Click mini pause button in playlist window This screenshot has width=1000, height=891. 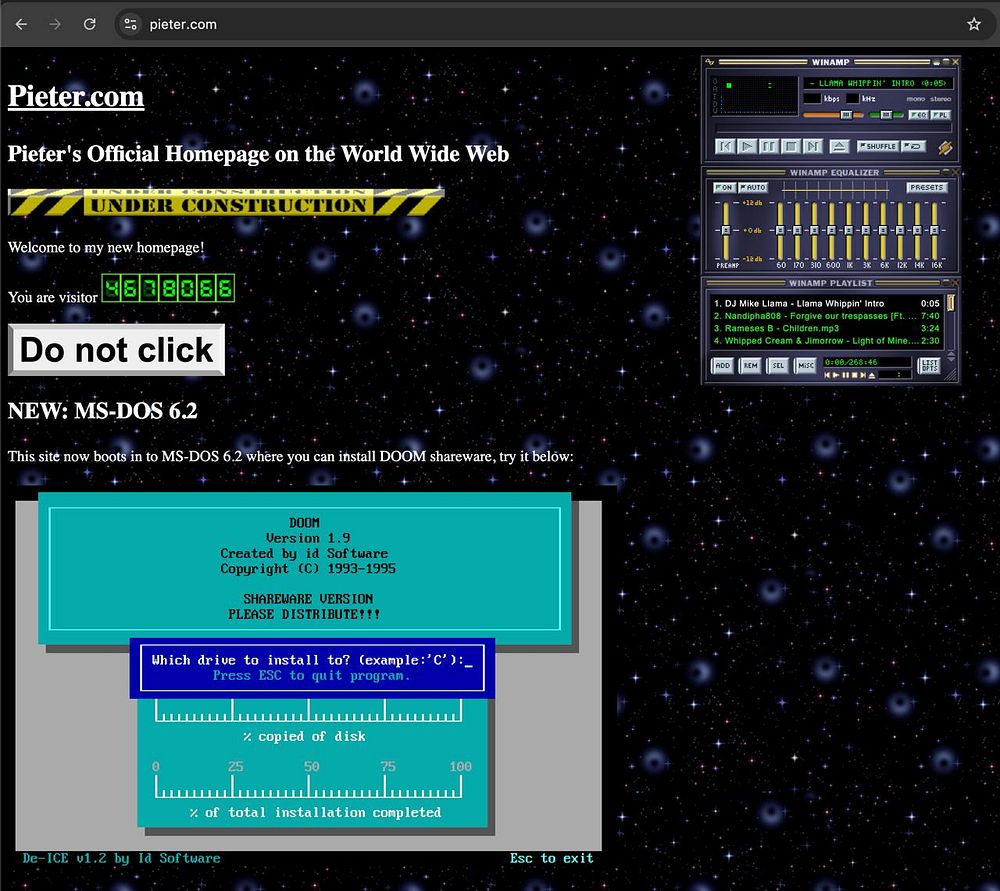click(x=846, y=375)
